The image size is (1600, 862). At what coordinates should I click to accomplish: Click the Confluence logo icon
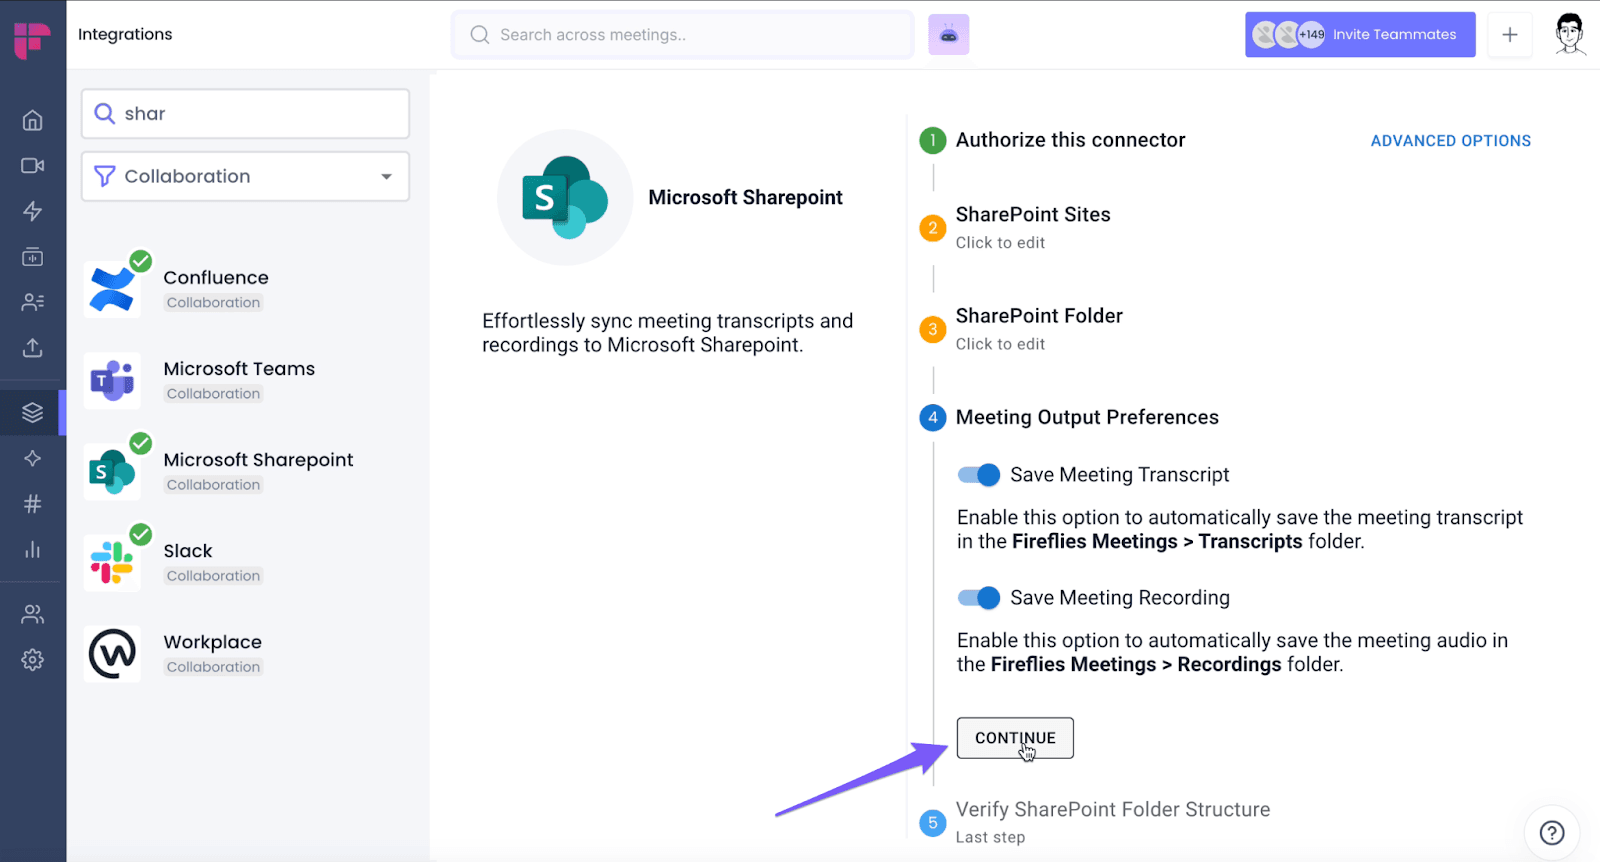(x=112, y=289)
